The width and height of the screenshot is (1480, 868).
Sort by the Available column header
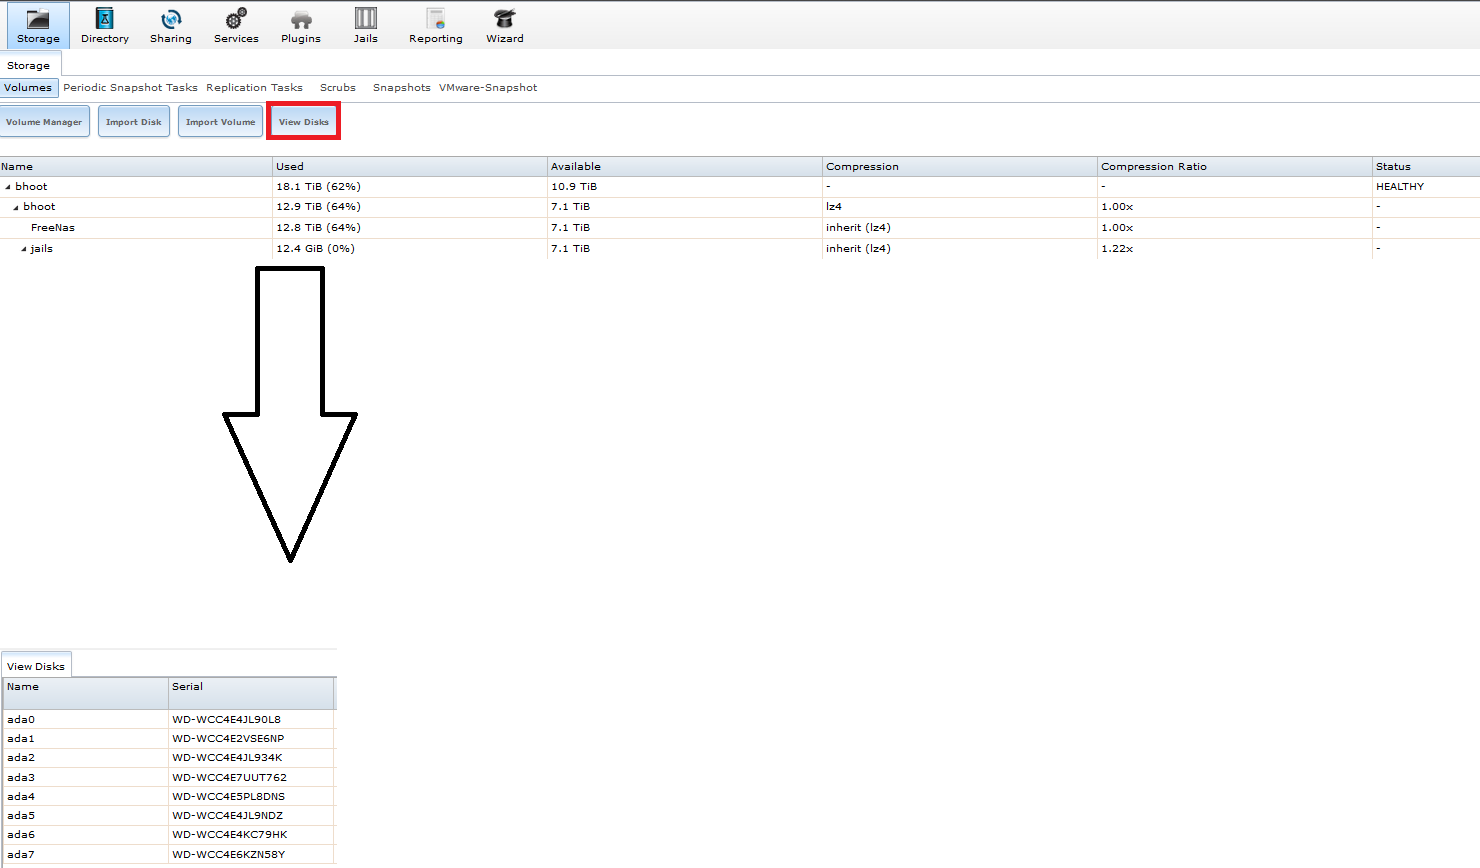pyautogui.click(x=685, y=167)
